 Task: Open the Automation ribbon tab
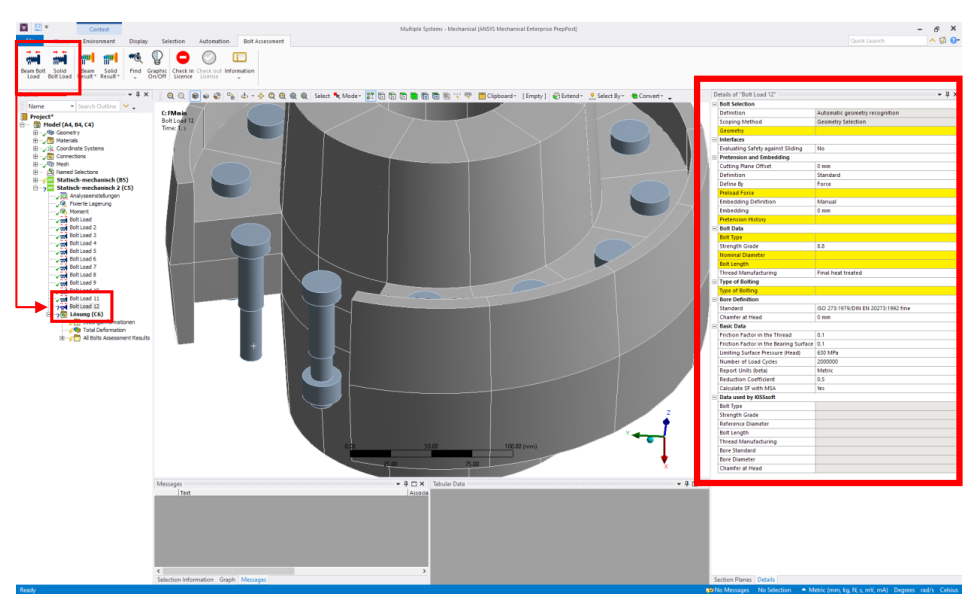pyautogui.click(x=214, y=41)
